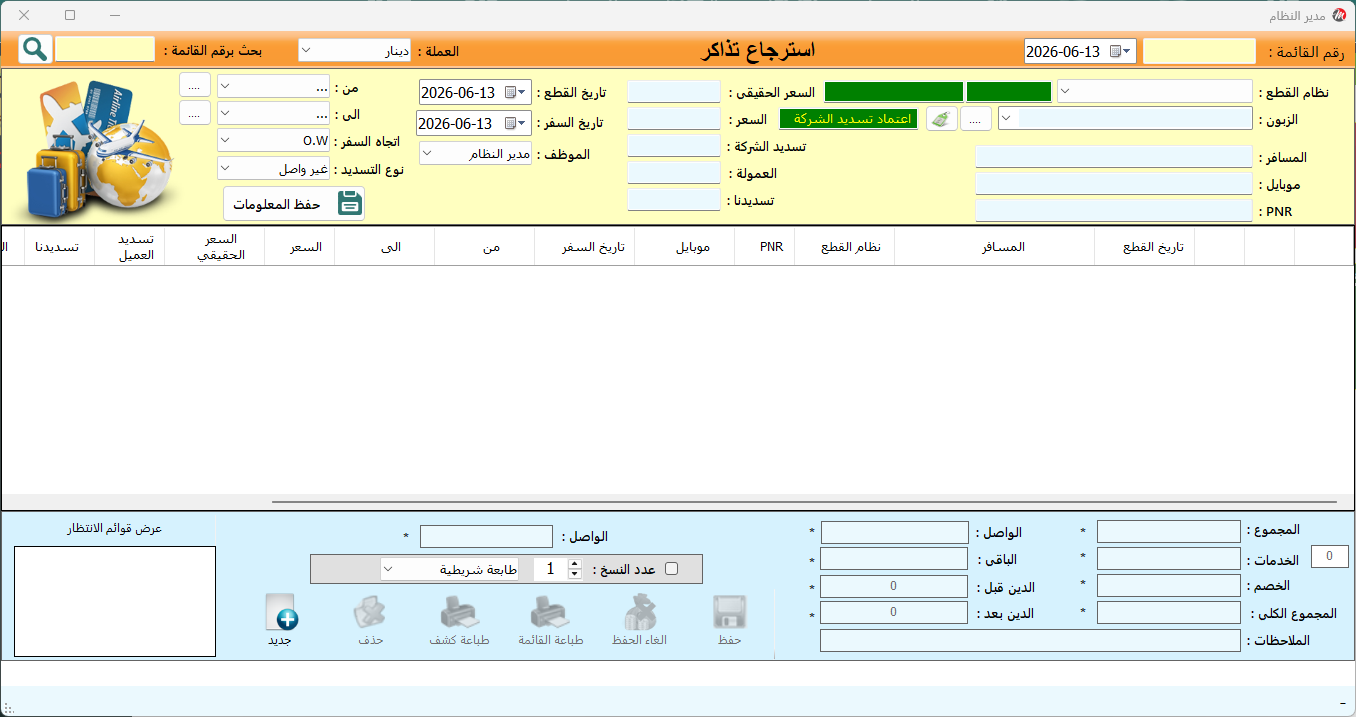
Task: Click the narrow green bar beside نظام القطع
Action: pyautogui.click(x=1009, y=92)
